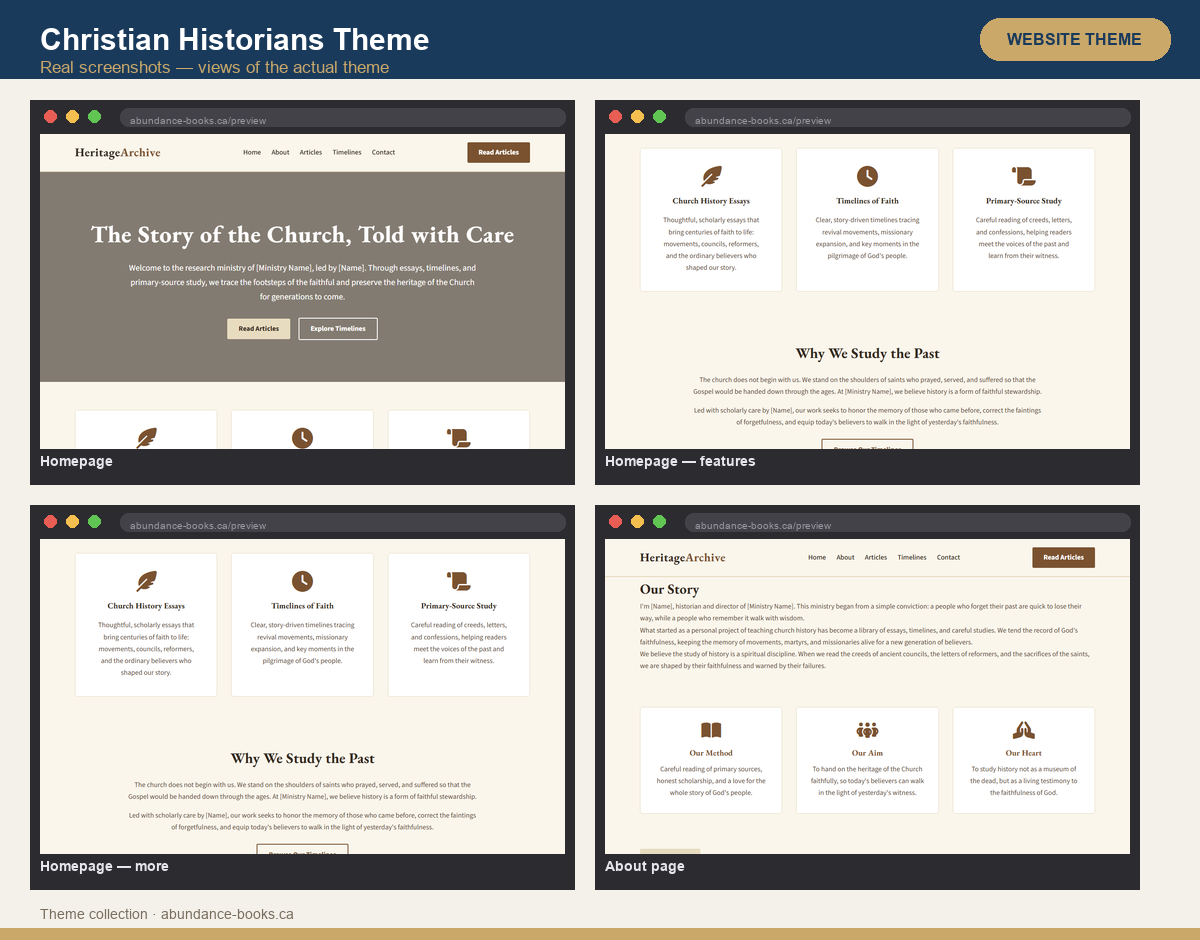1200x940 pixels.
Task: Click "Church History Essays" title in features screenshot
Action: (711, 201)
